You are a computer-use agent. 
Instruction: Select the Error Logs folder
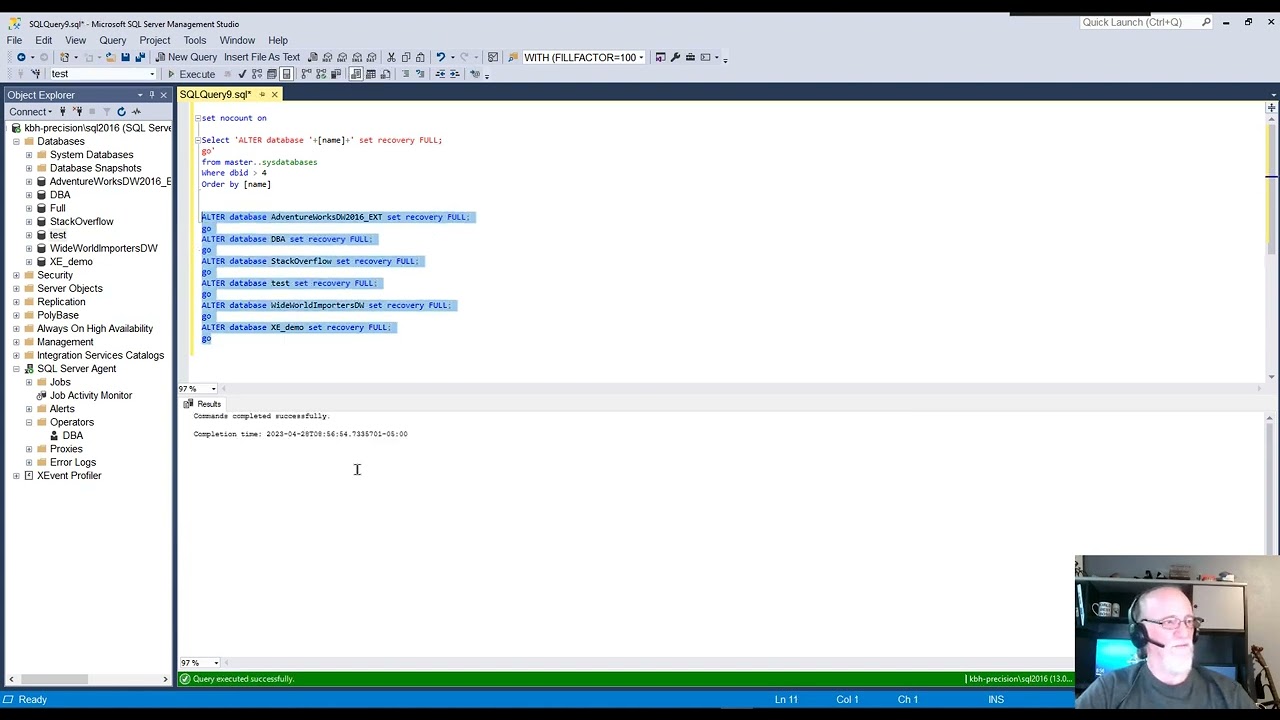[73, 463]
